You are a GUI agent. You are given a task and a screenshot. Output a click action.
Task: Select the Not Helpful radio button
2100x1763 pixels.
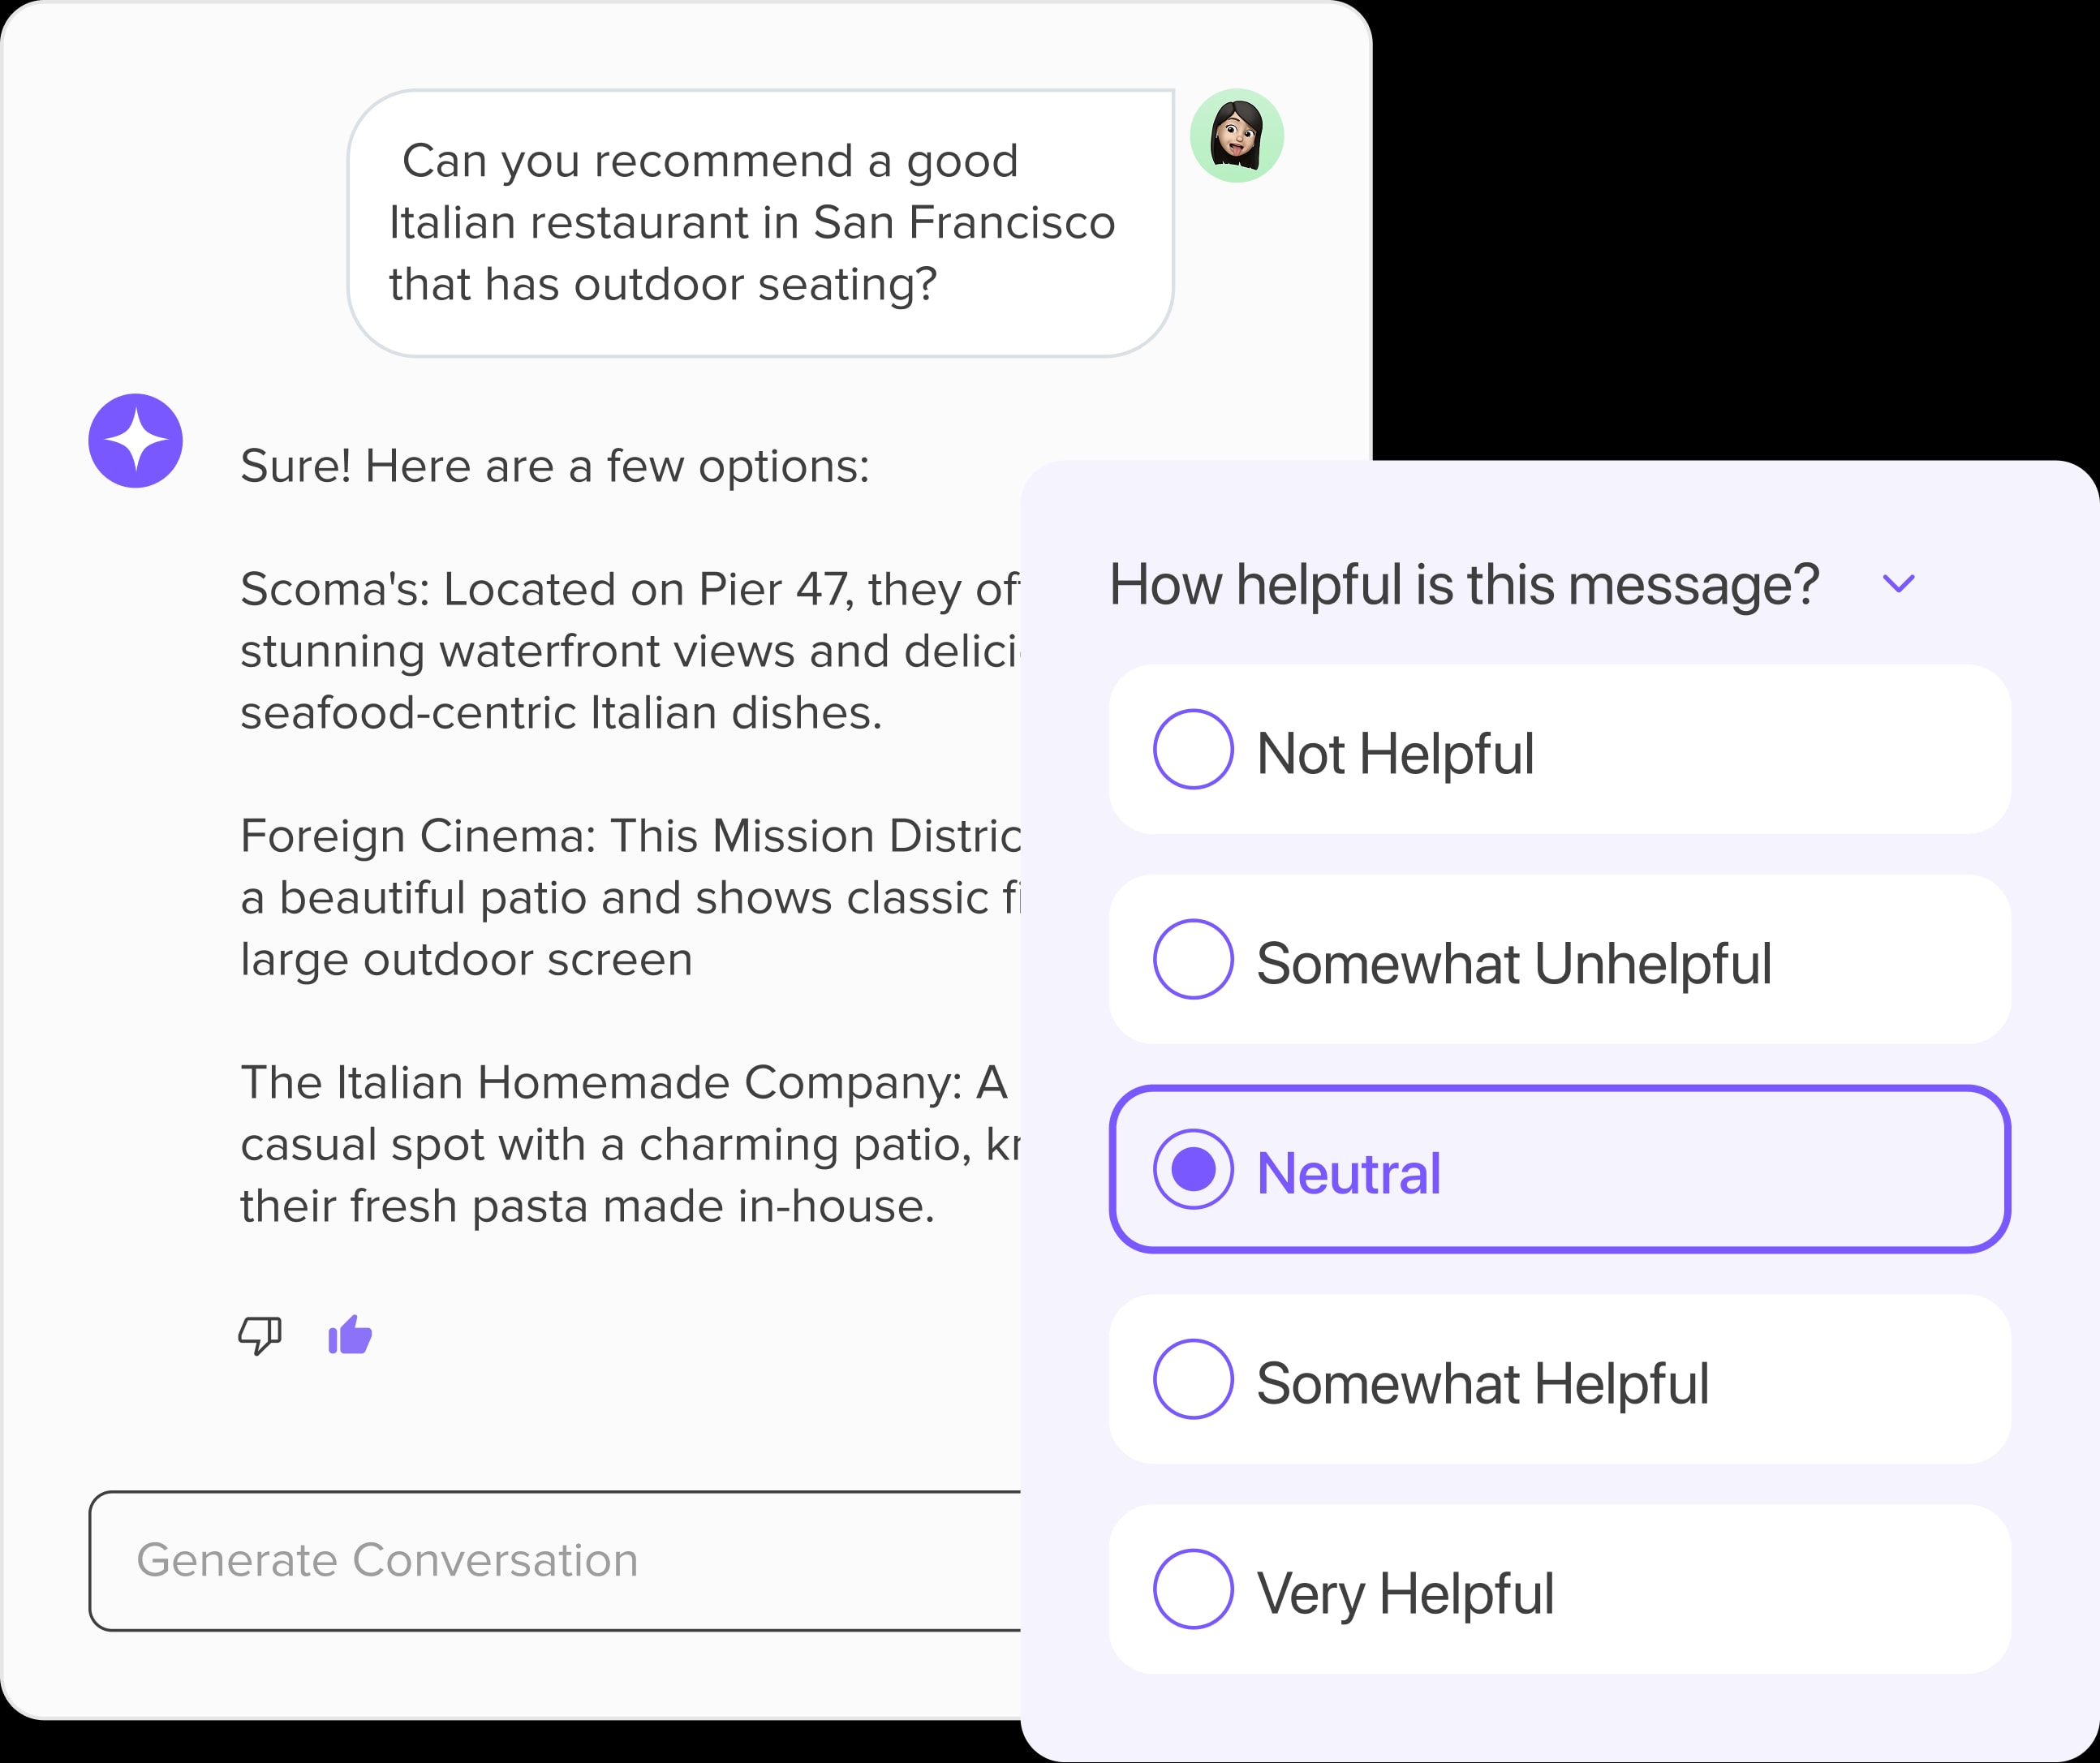[x=1193, y=749]
